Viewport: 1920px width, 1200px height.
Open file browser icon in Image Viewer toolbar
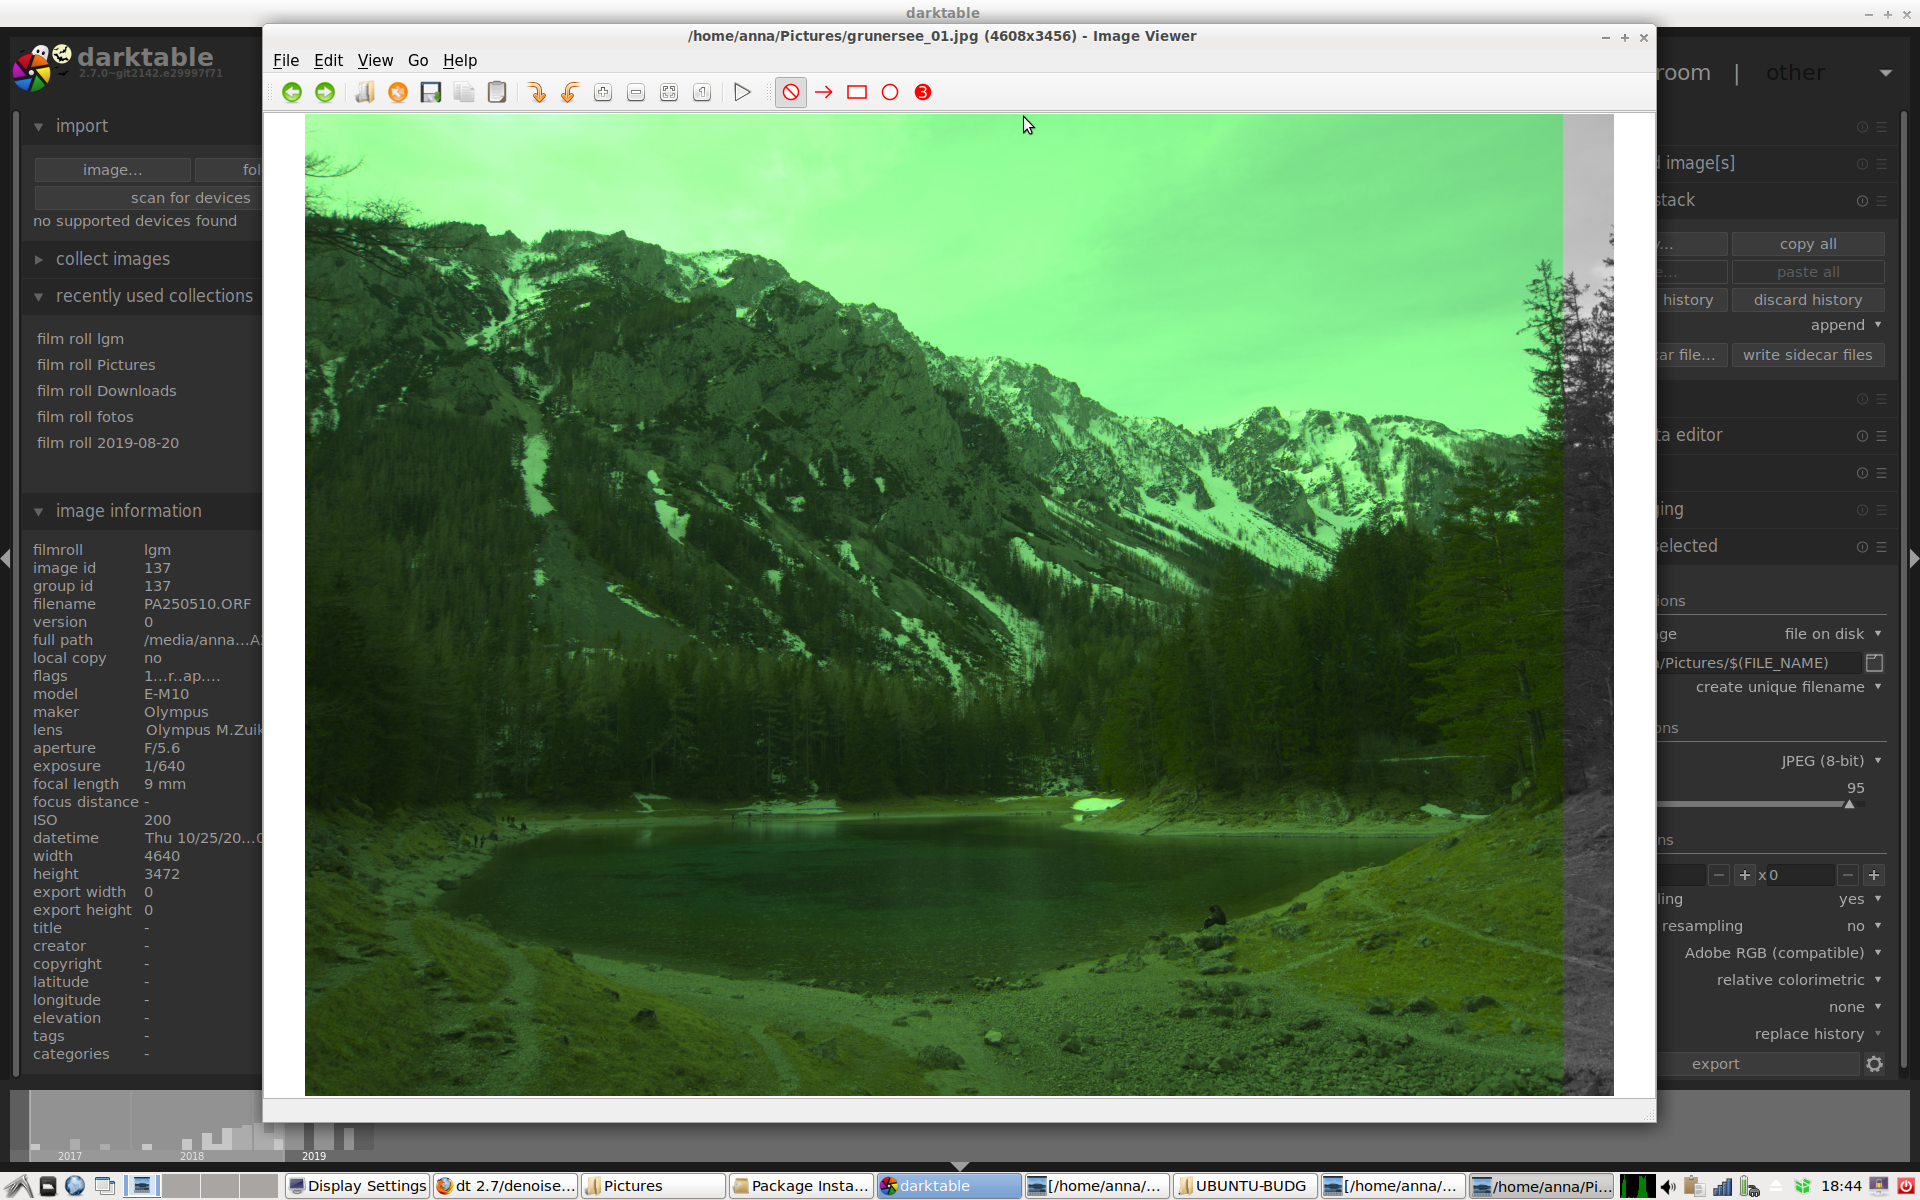point(365,92)
